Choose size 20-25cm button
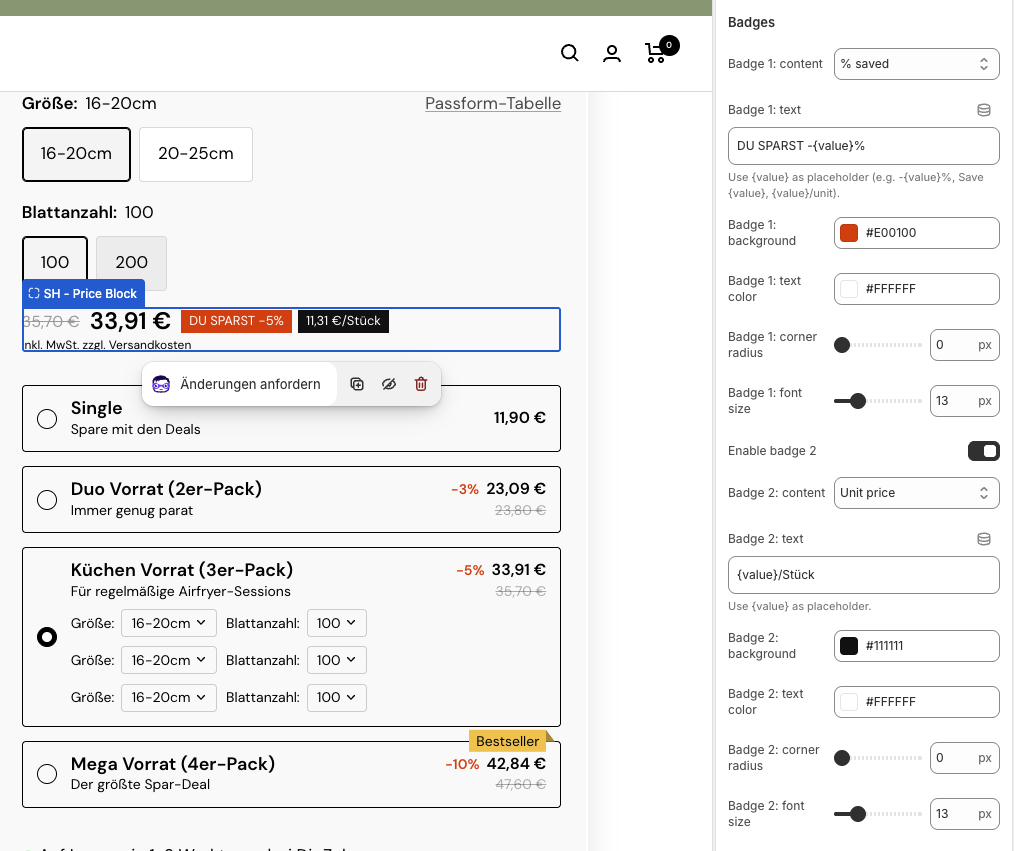Screen dimensions: 1014x851 pyautogui.click(x=196, y=154)
